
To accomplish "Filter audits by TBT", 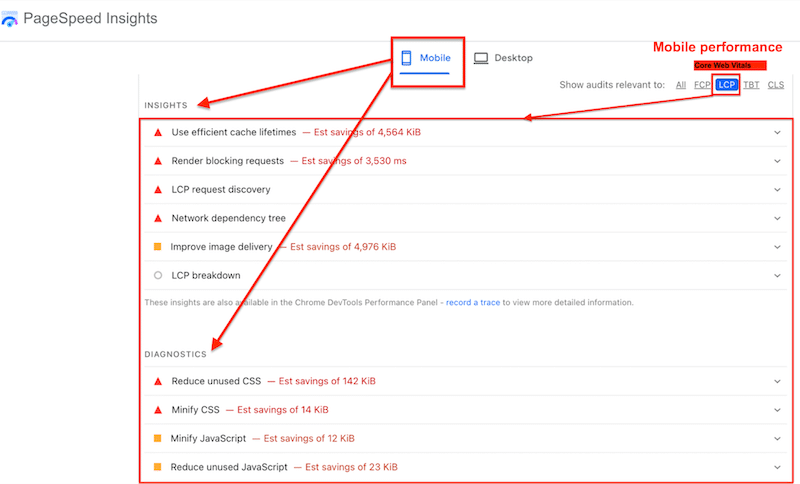I will point(751,85).
